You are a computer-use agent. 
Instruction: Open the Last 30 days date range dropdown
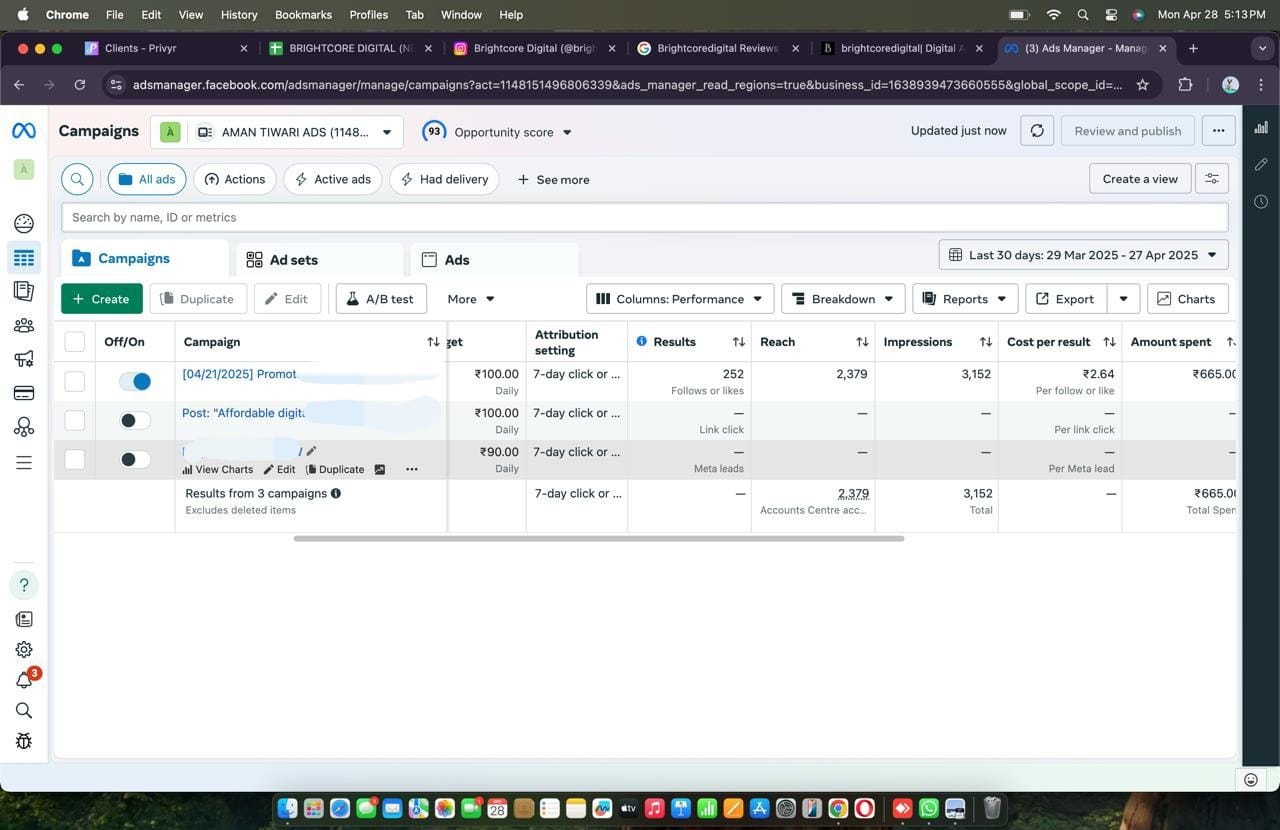[1083, 255]
